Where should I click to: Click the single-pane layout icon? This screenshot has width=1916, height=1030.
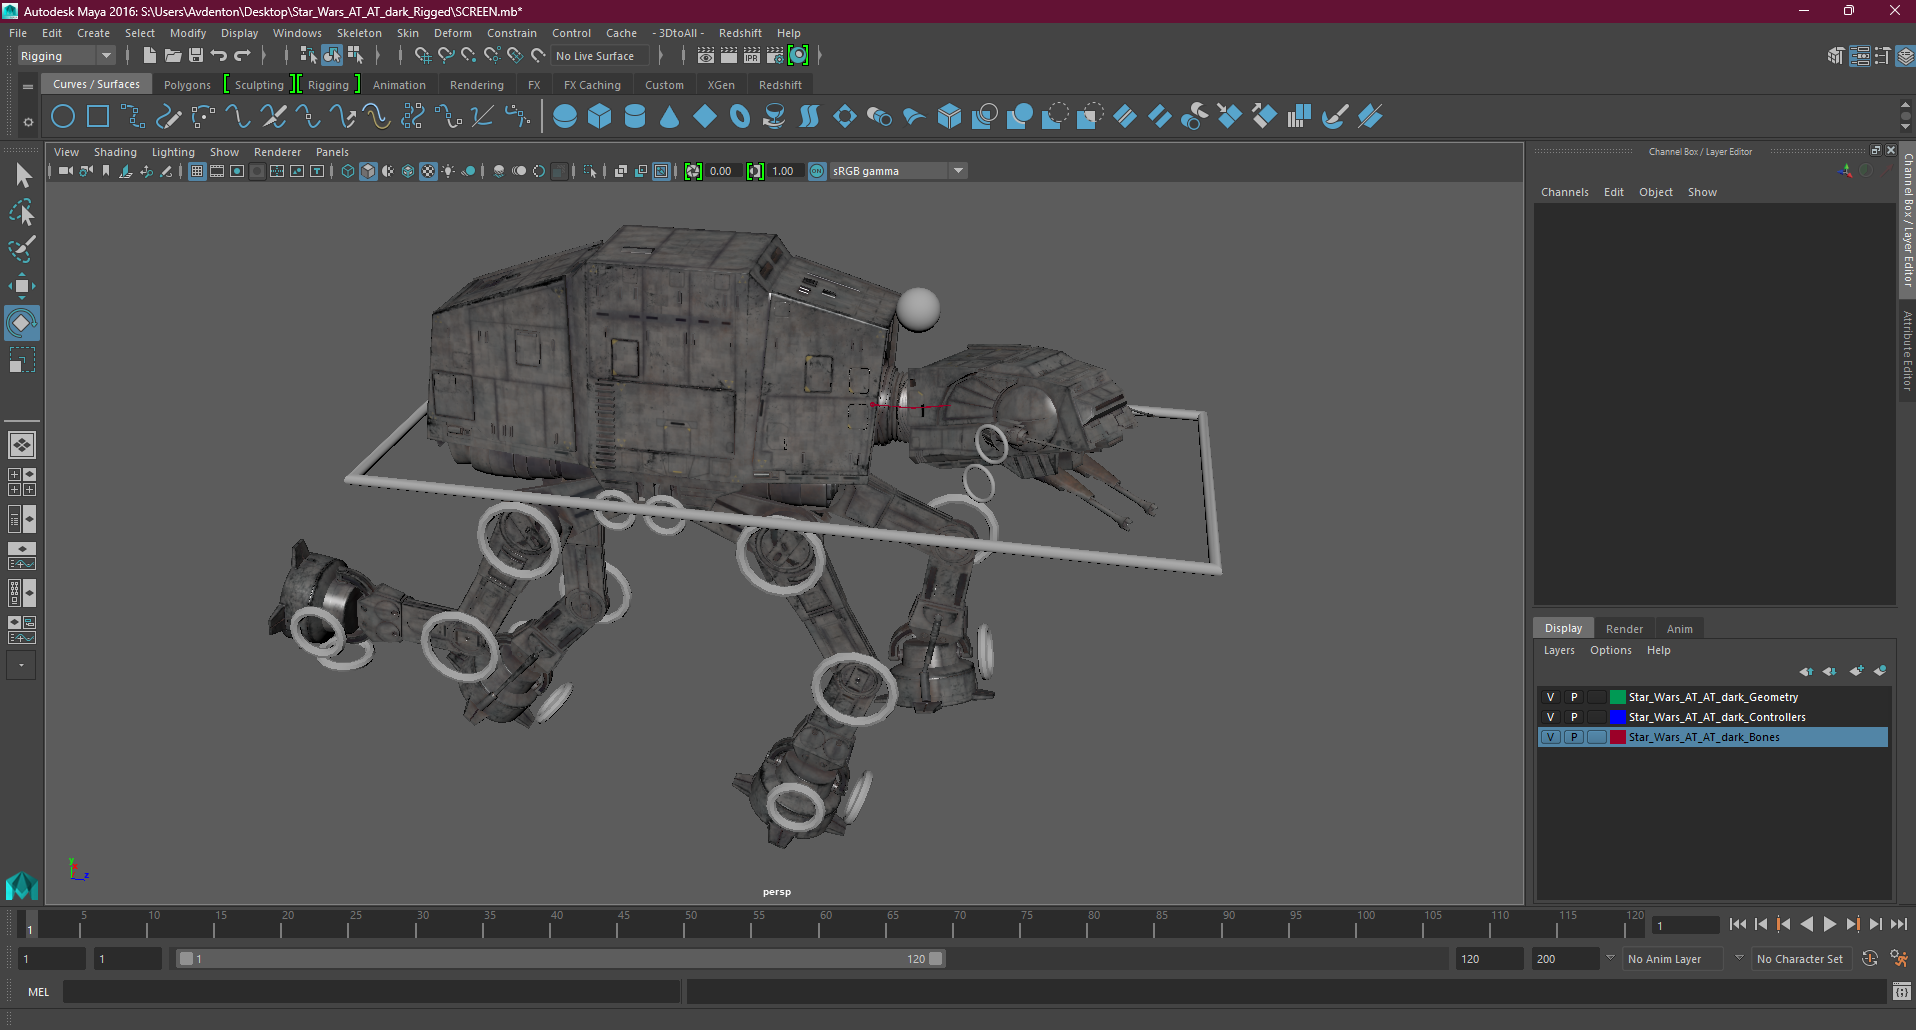click(x=22, y=445)
